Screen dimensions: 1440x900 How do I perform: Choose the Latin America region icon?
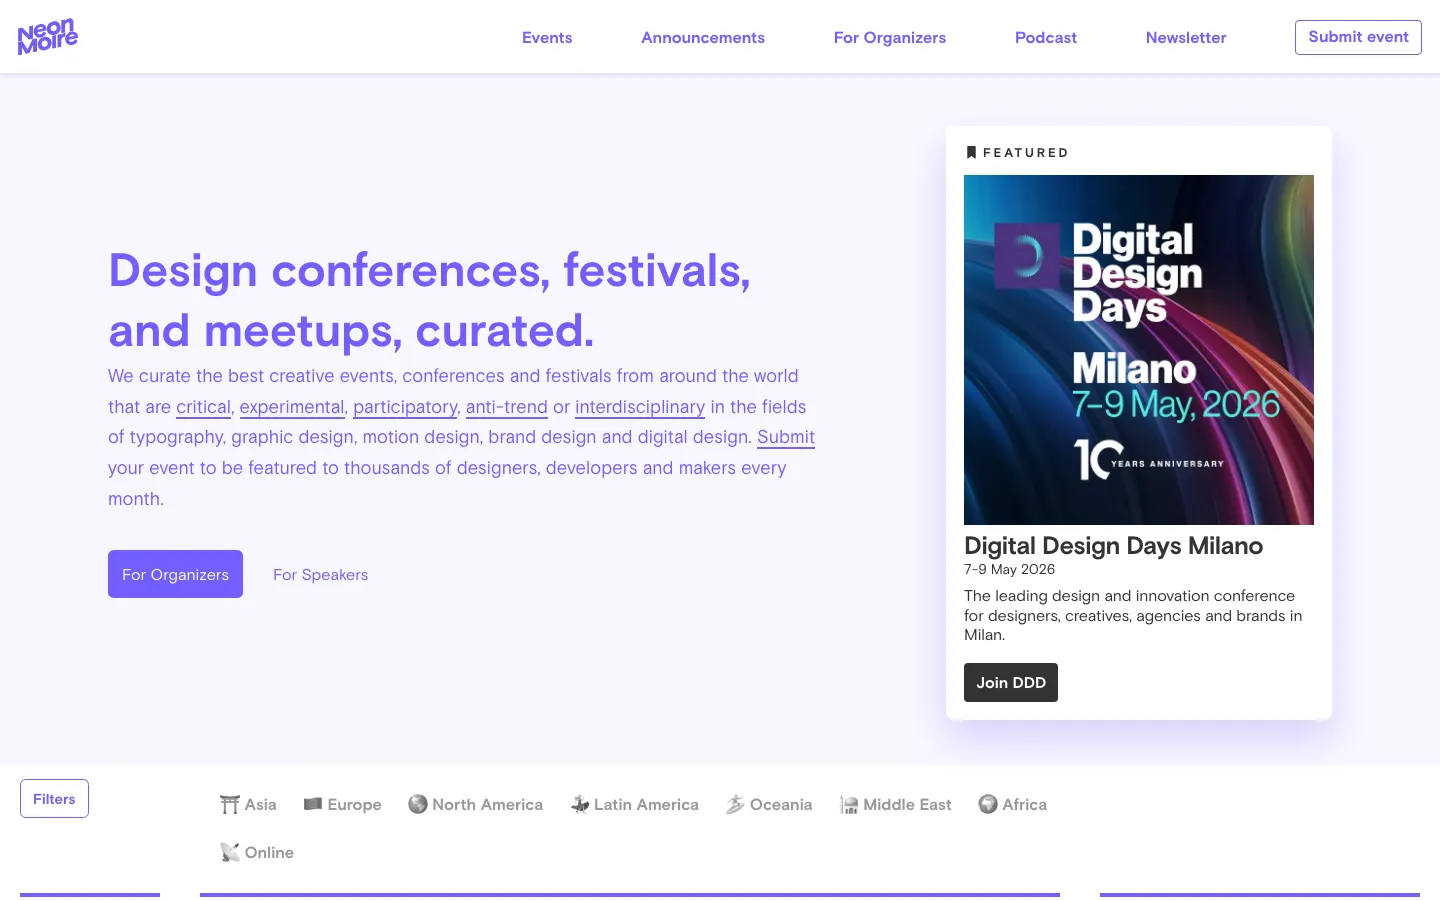pos(580,804)
